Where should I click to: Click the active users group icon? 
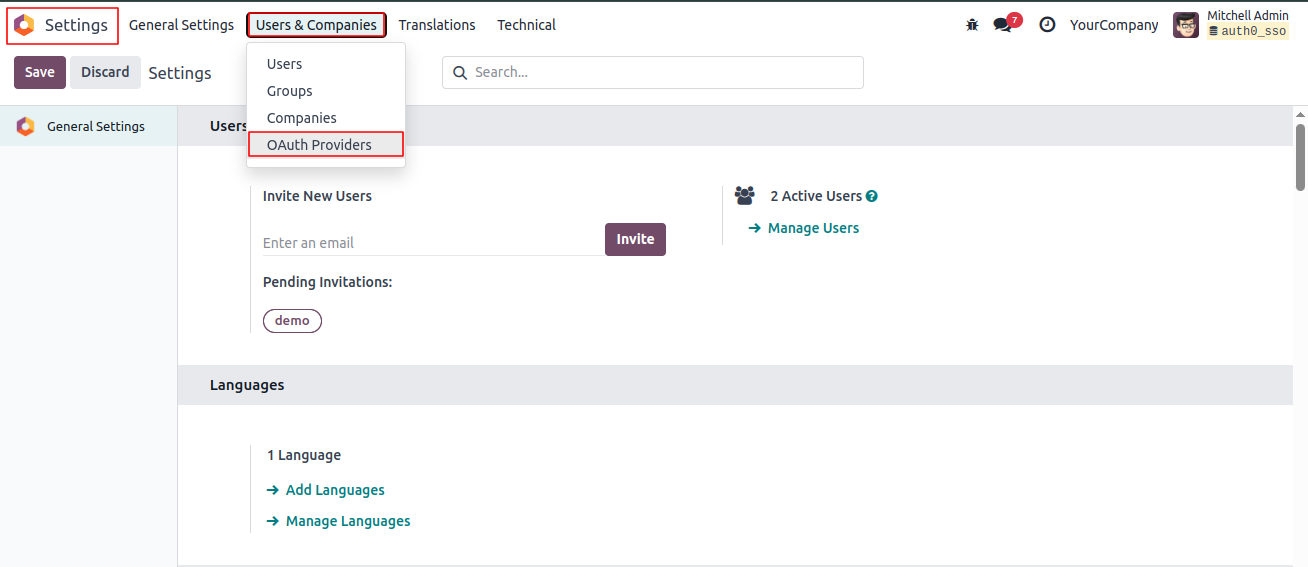click(744, 196)
